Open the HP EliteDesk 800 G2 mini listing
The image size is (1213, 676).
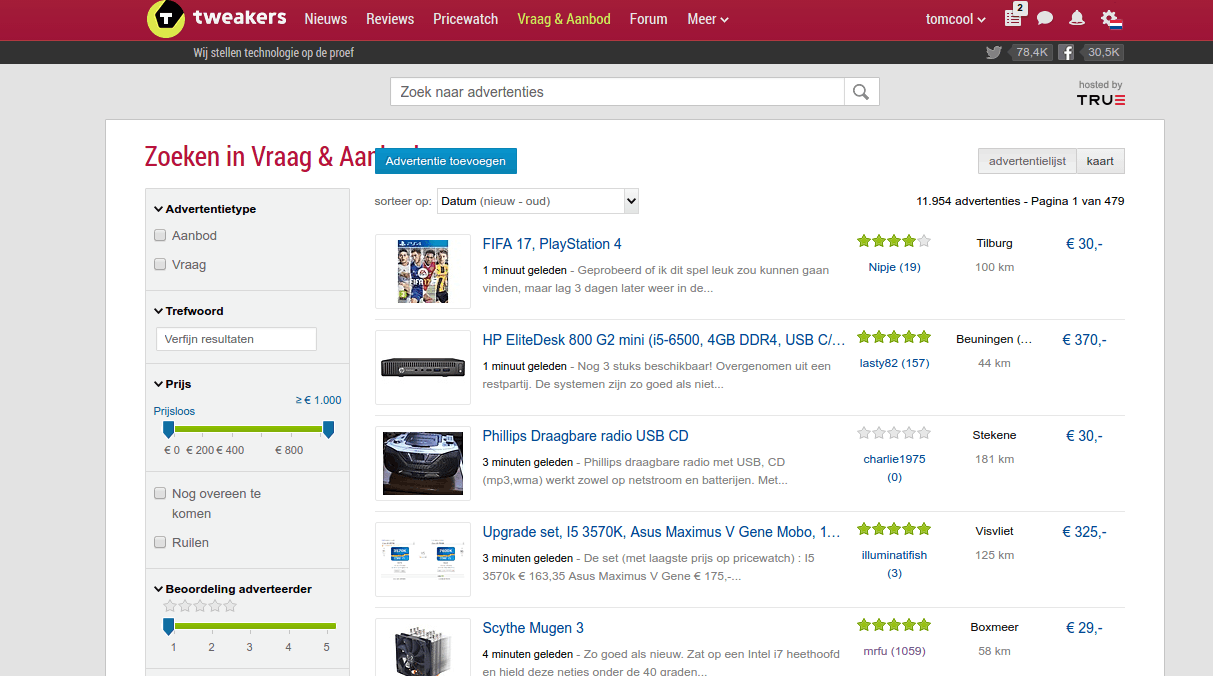tap(664, 340)
